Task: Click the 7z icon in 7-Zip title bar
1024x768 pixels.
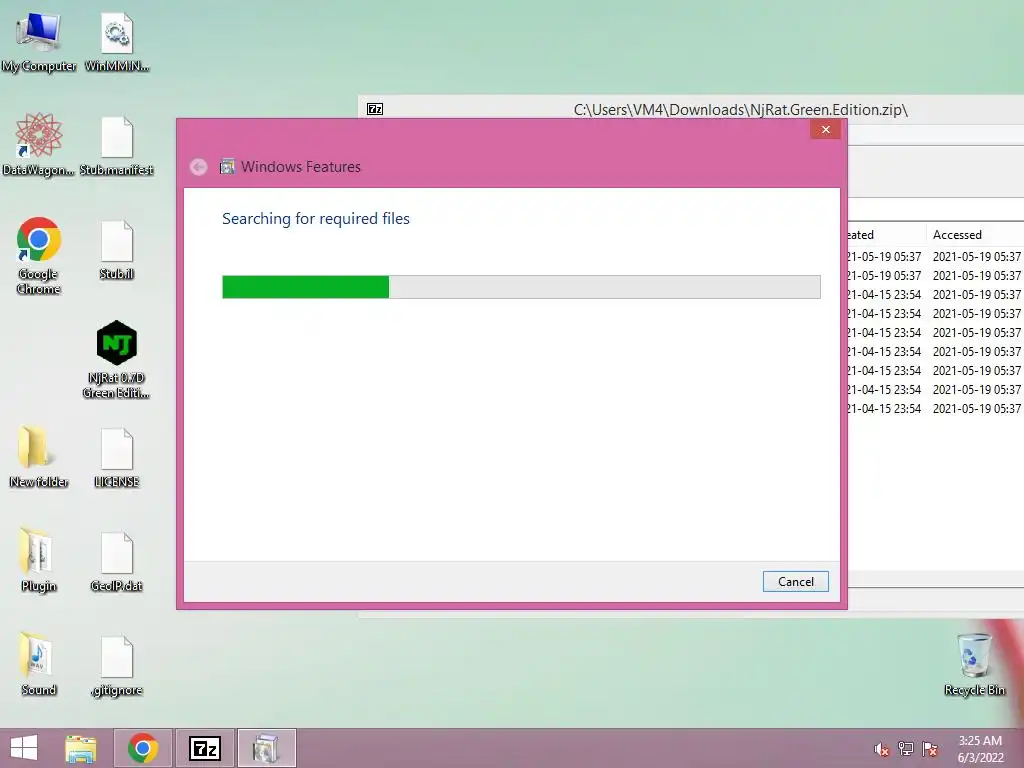Action: click(x=375, y=109)
